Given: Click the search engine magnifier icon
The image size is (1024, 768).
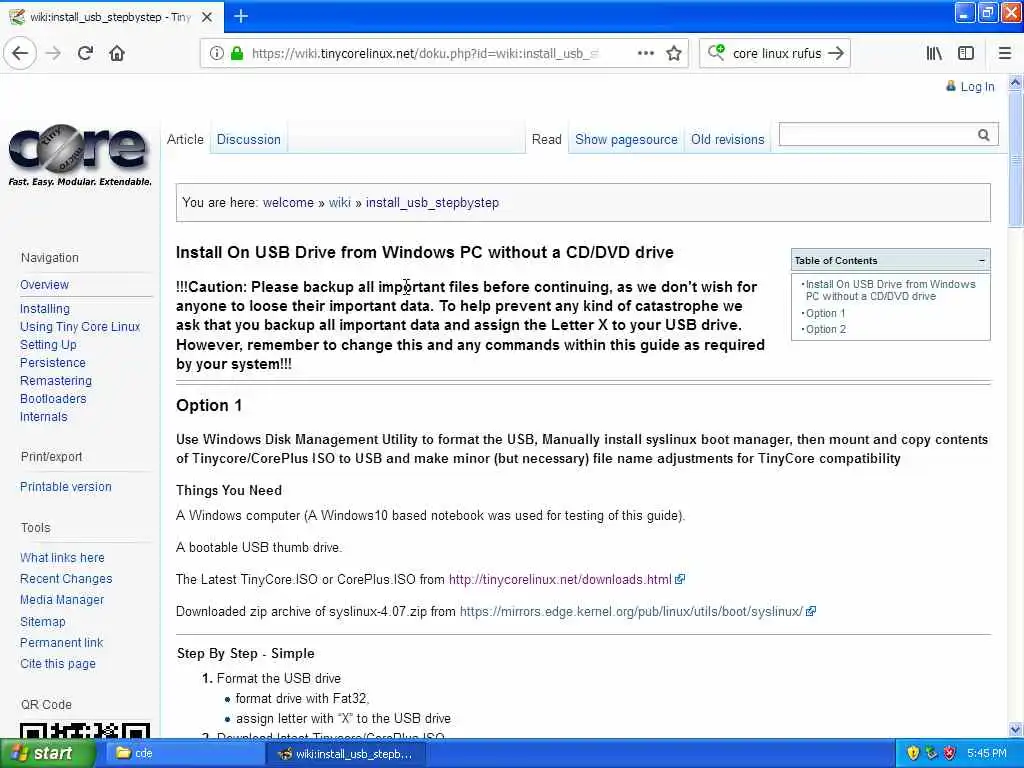Looking at the screenshot, I should tap(716, 52).
